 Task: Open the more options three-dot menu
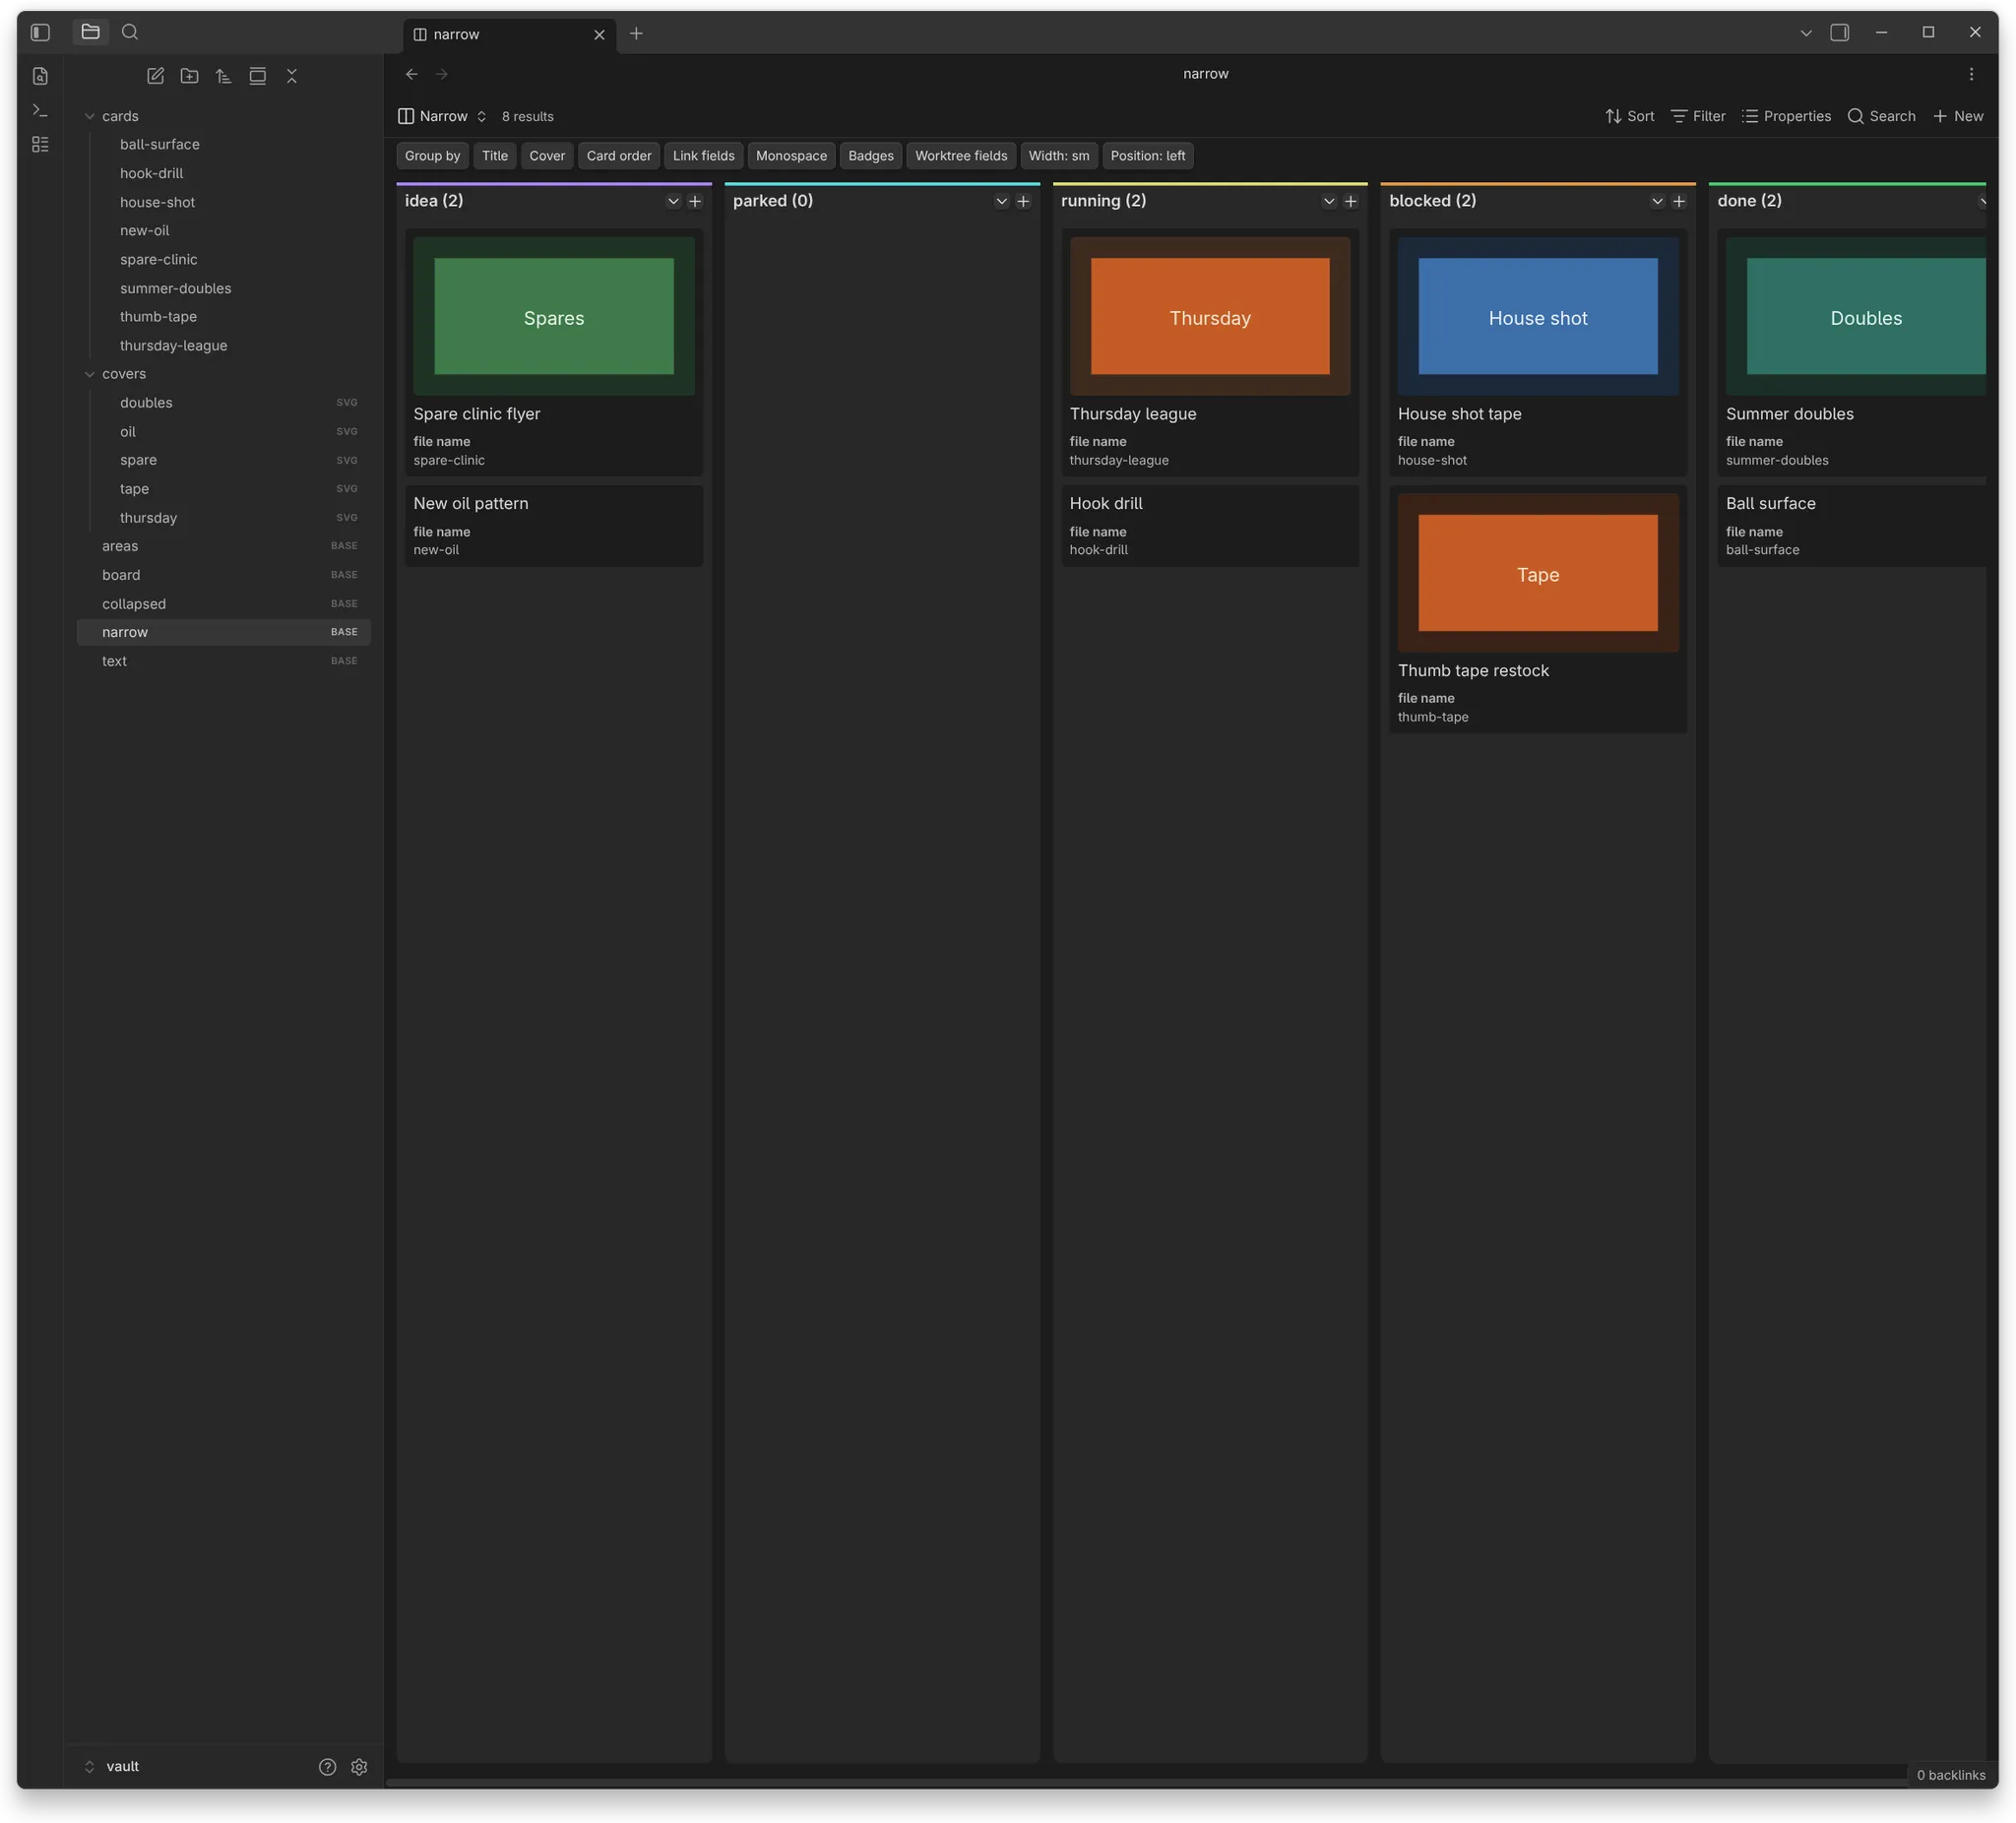point(1971,74)
